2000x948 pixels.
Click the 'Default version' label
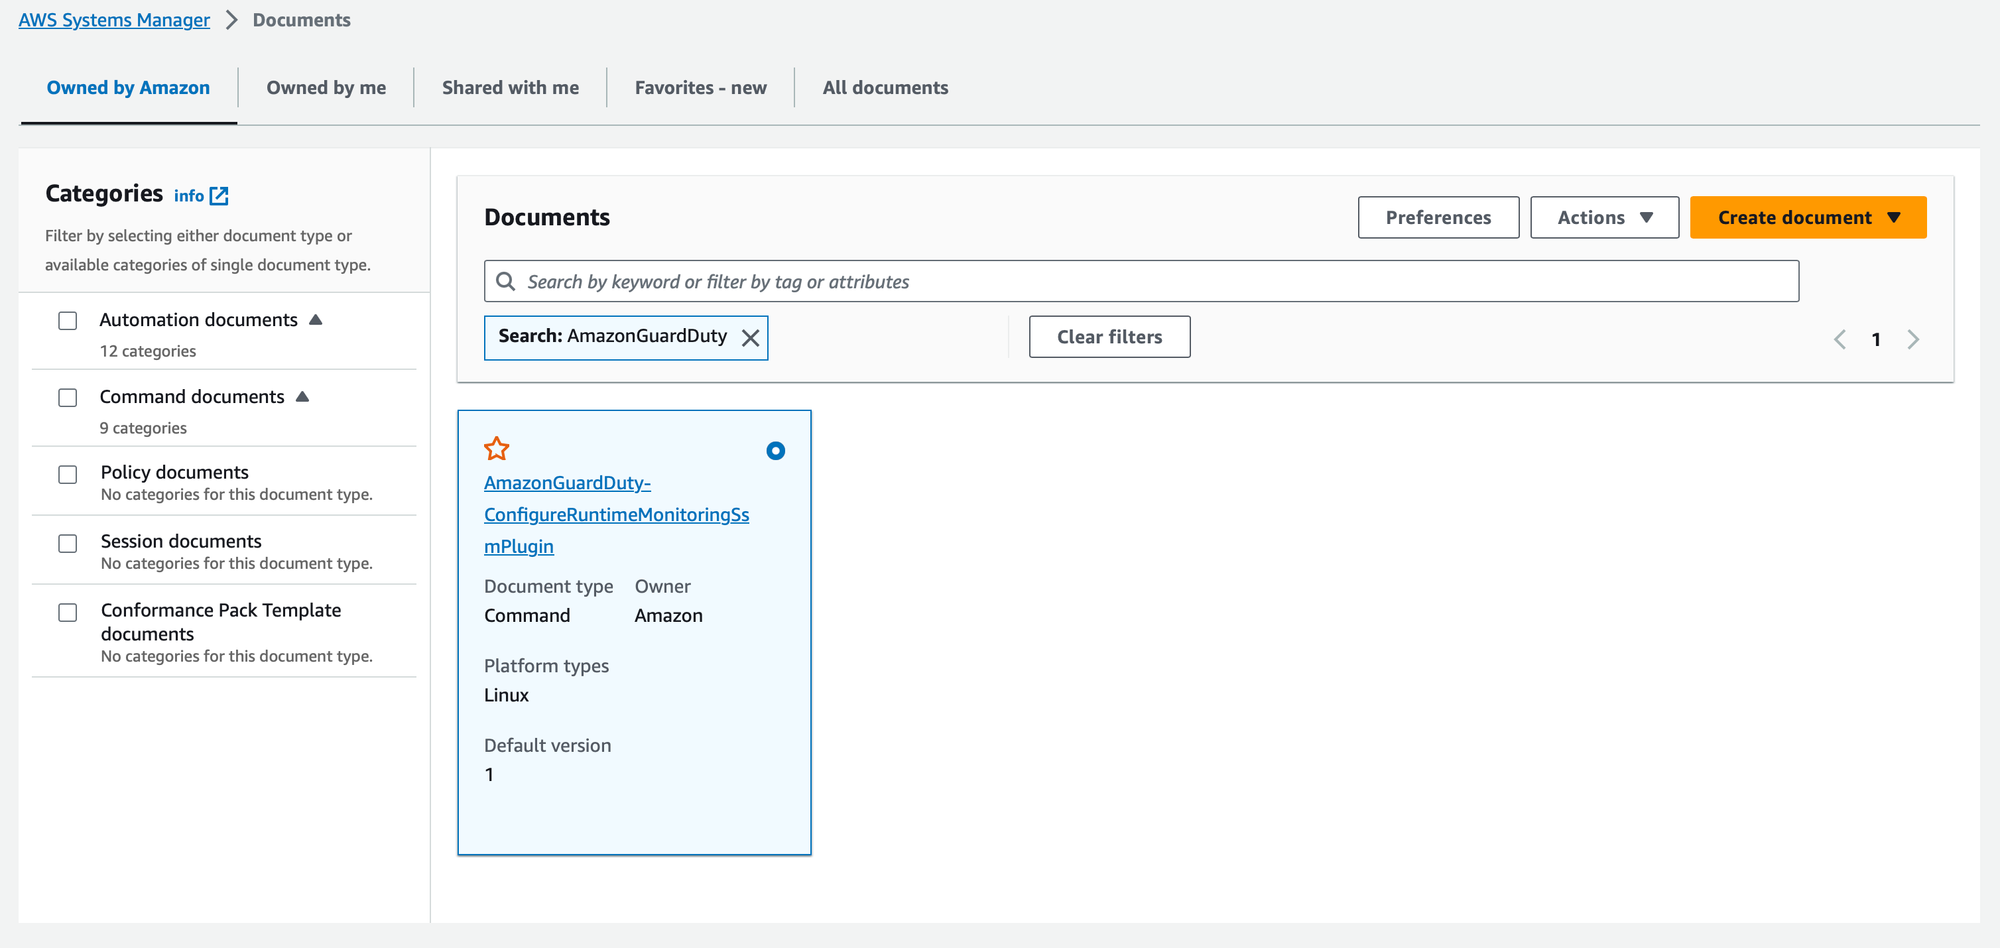(547, 746)
